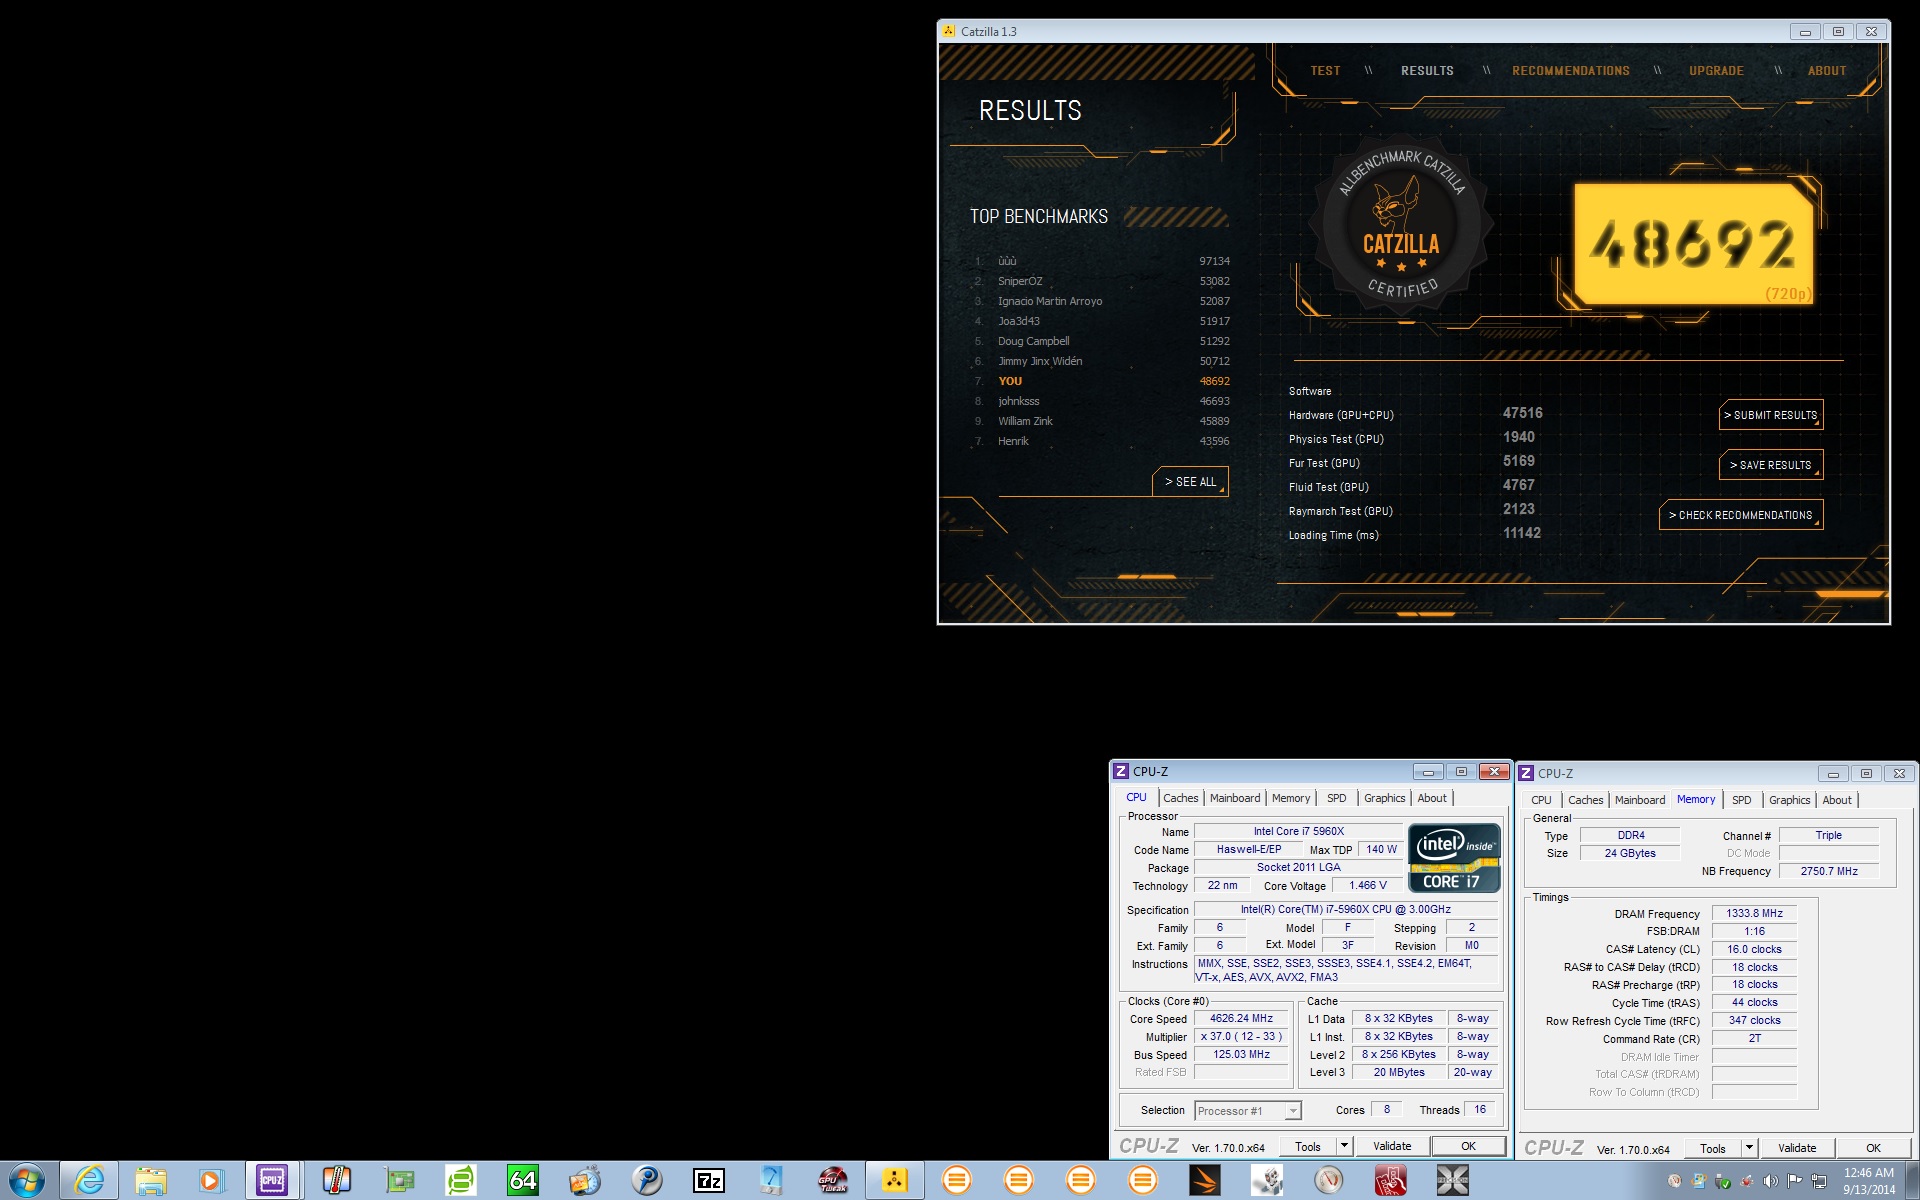
Task: Click OK in right CPU-Z window
Action: (1873, 1148)
